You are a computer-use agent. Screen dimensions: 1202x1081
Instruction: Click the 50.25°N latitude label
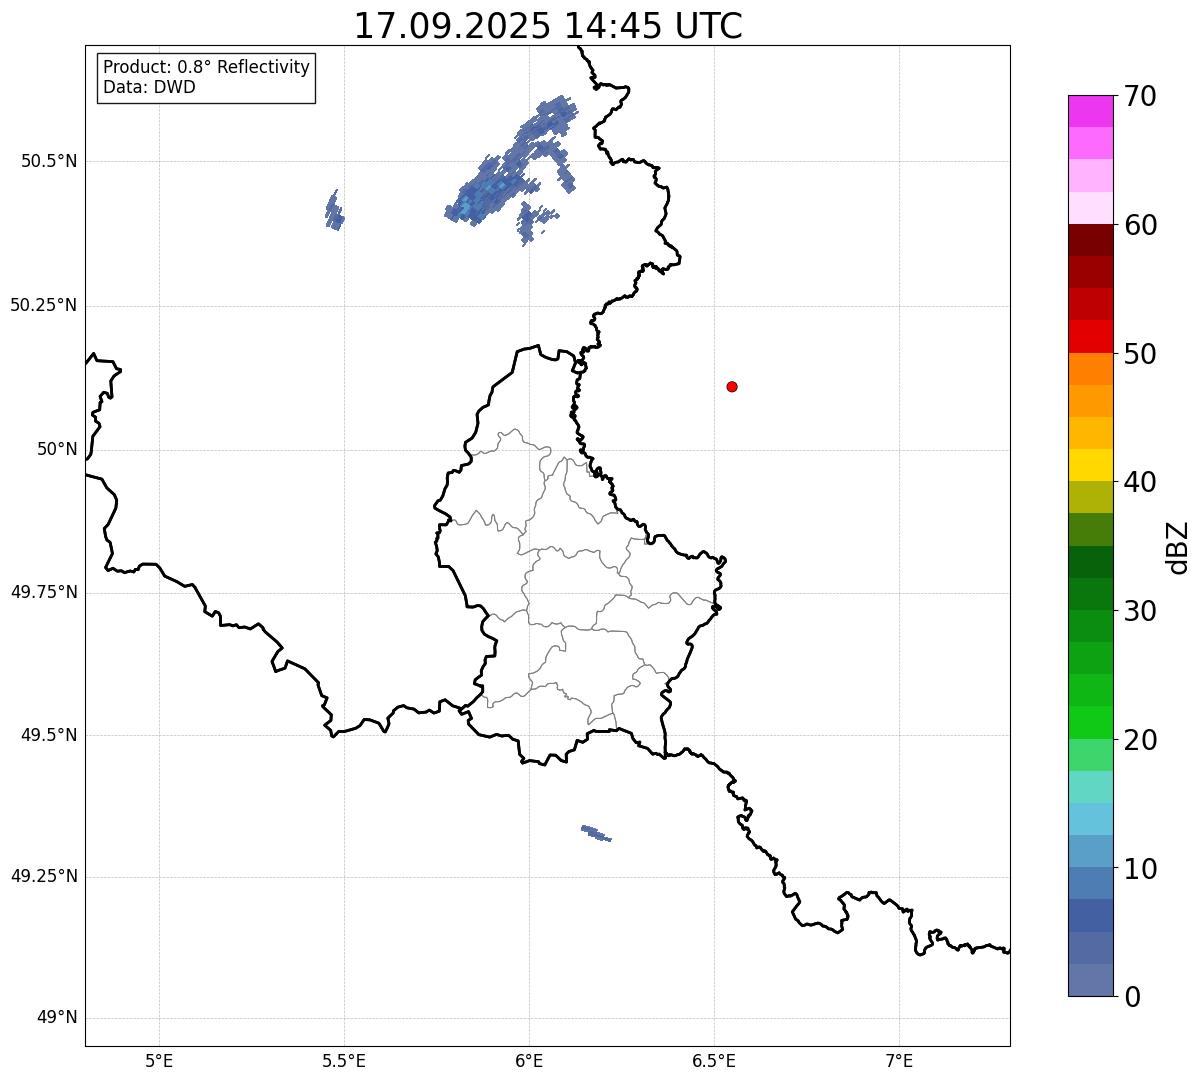click(x=44, y=305)
